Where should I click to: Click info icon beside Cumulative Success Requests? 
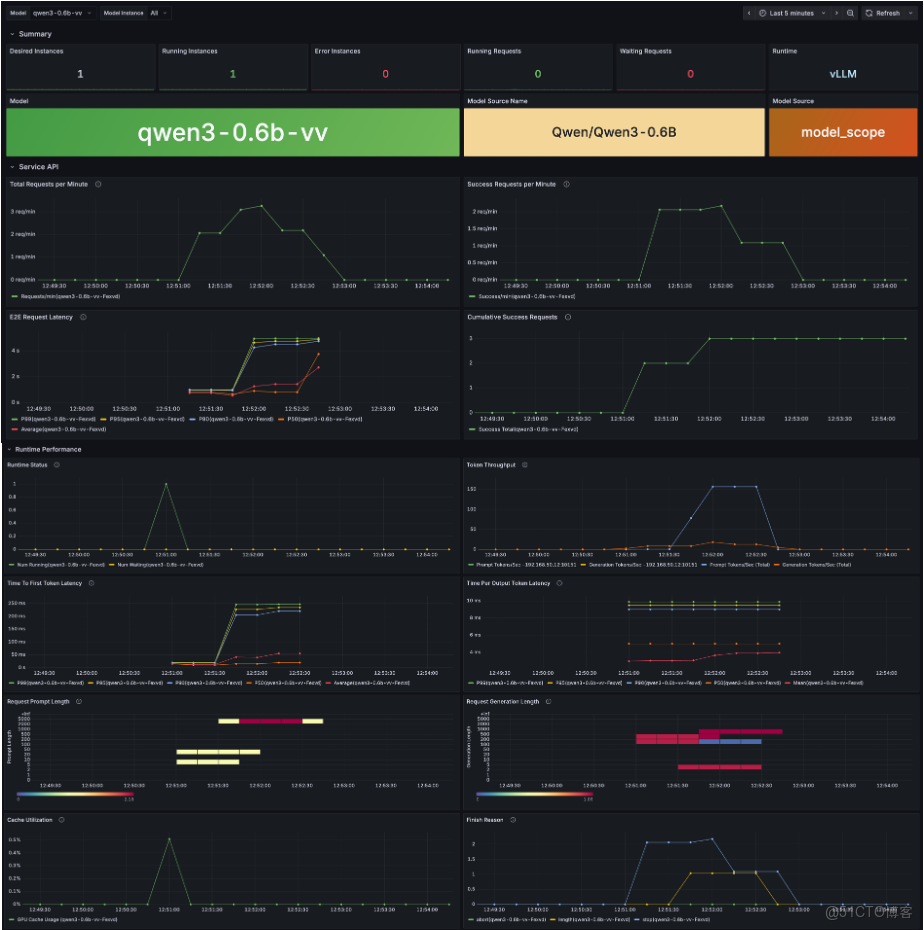tap(568, 317)
